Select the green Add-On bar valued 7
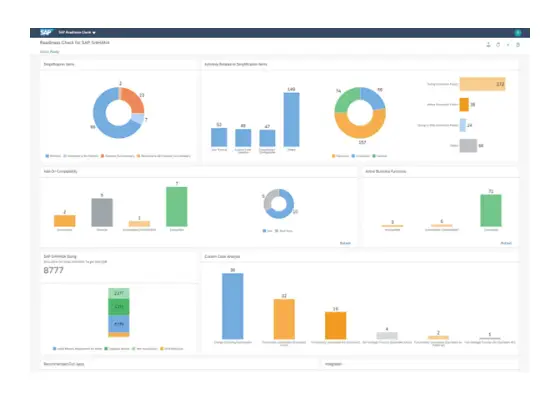The image size is (560, 400). [x=177, y=207]
